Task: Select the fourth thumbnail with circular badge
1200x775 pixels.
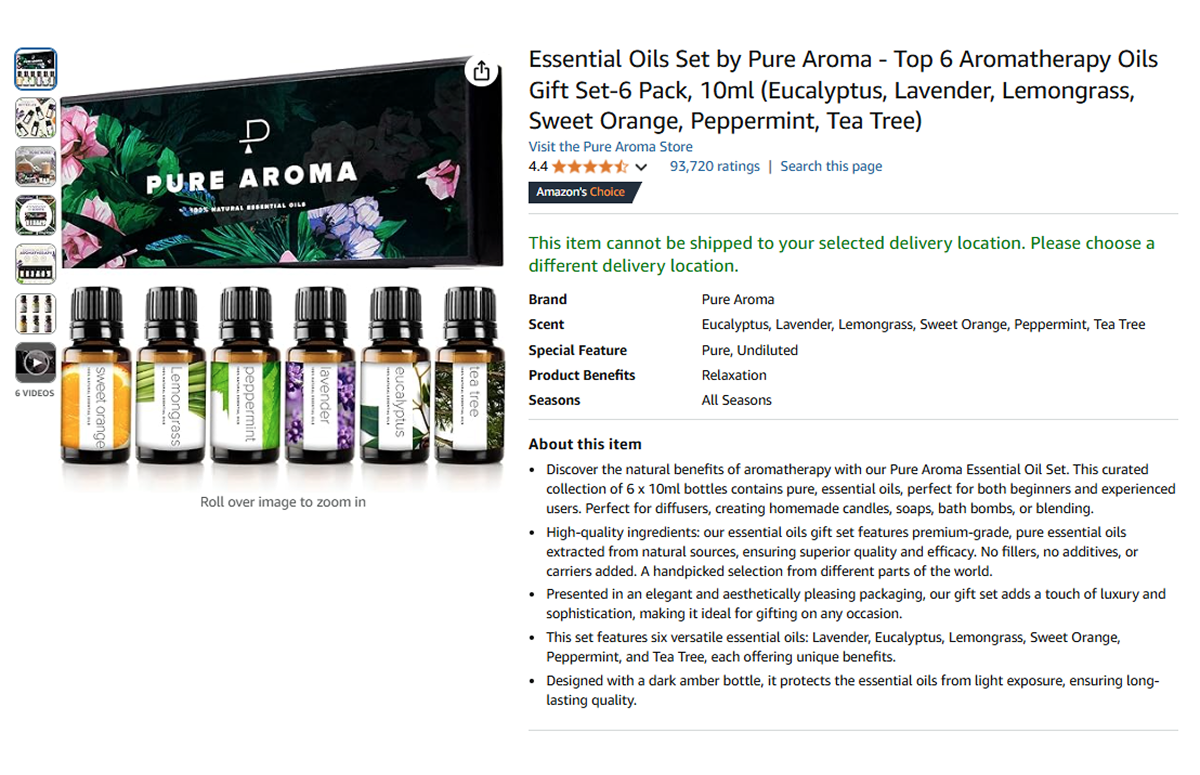Action: click(36, 216)
